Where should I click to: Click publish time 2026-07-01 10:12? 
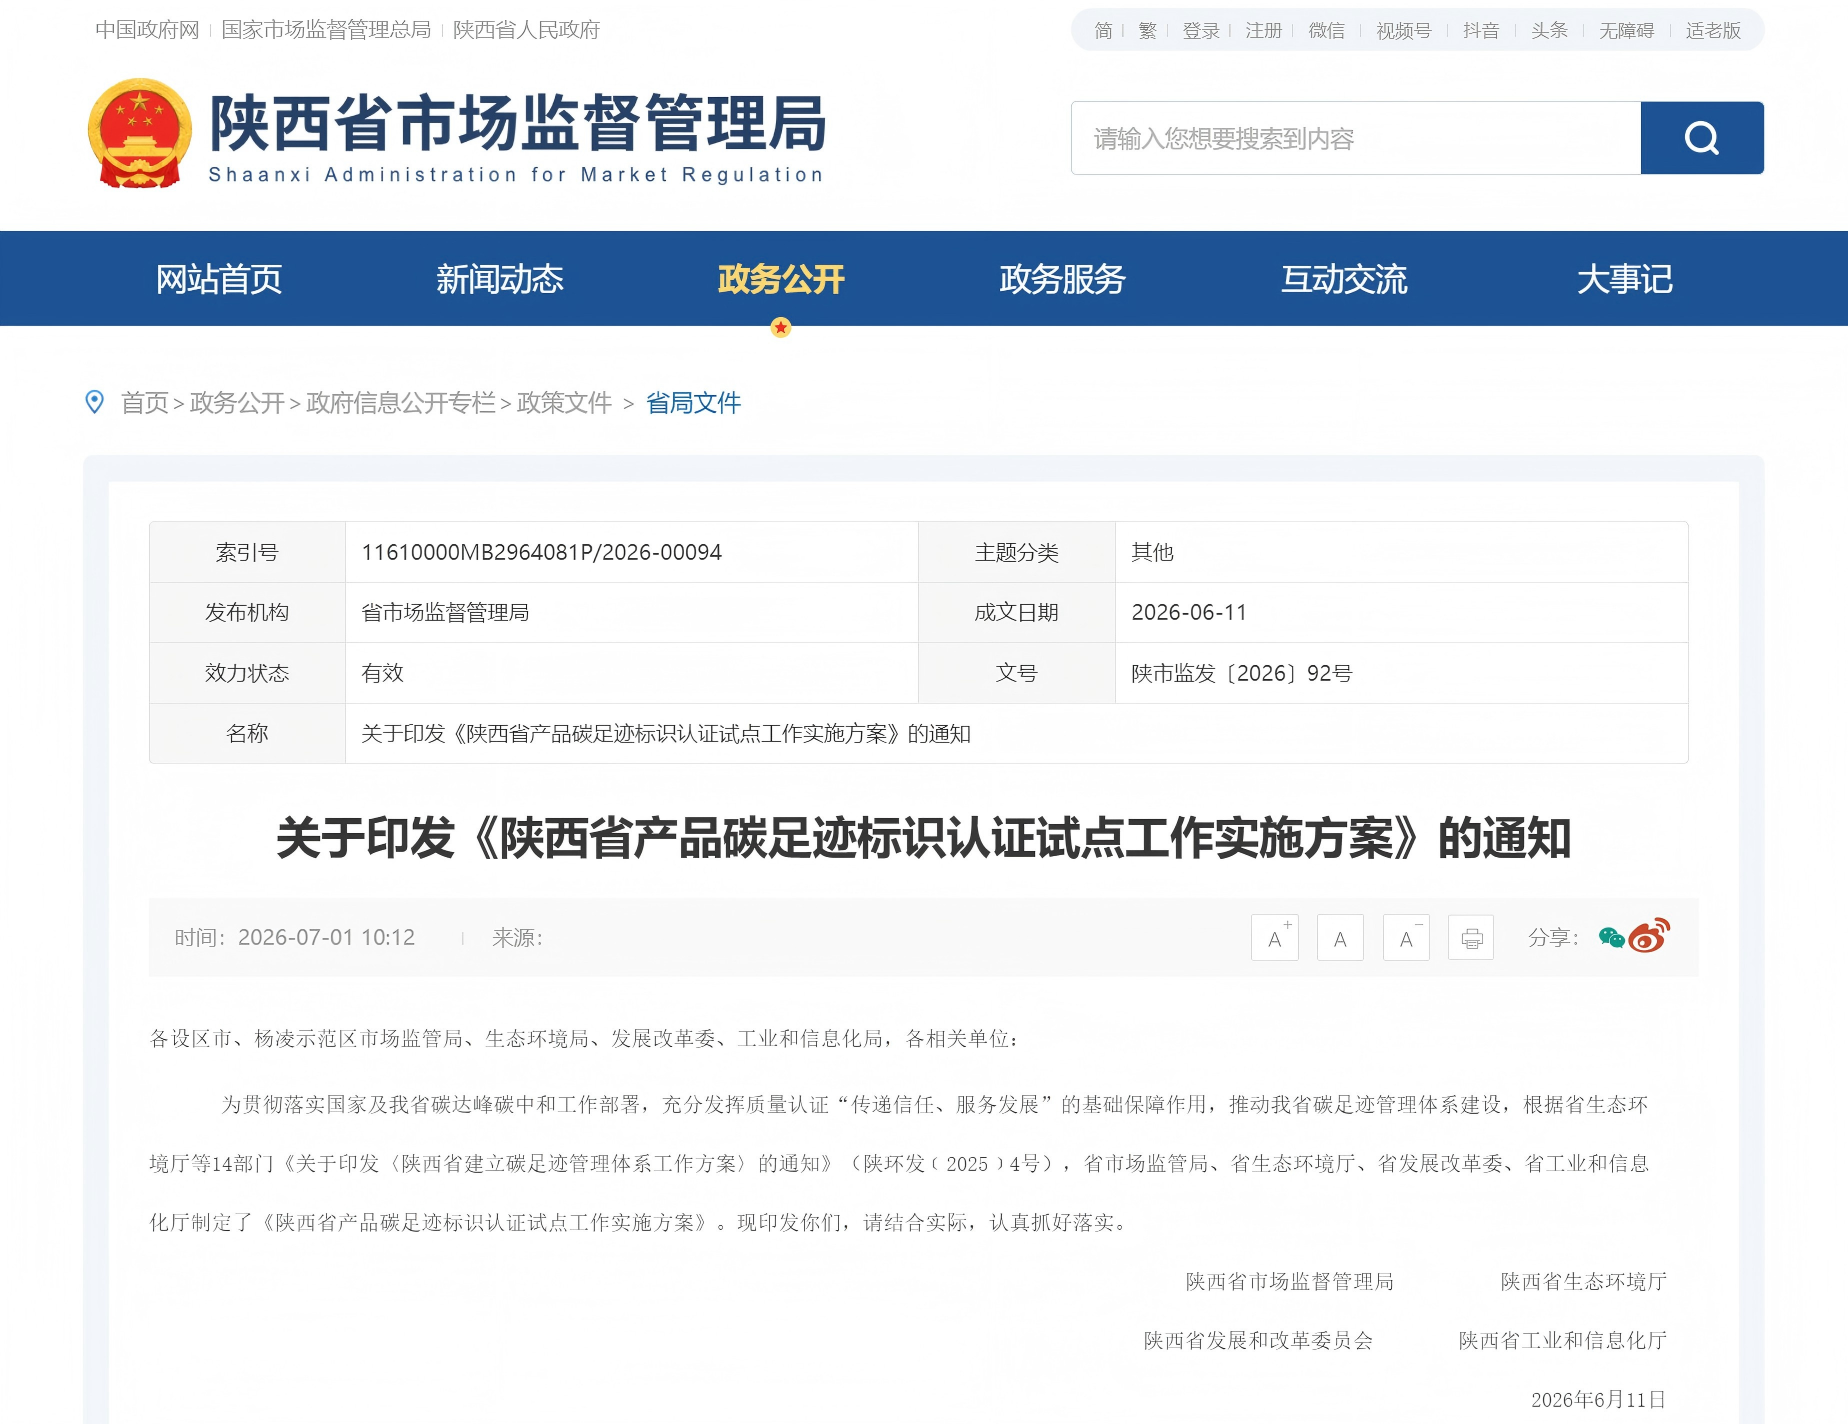point(326,937)
